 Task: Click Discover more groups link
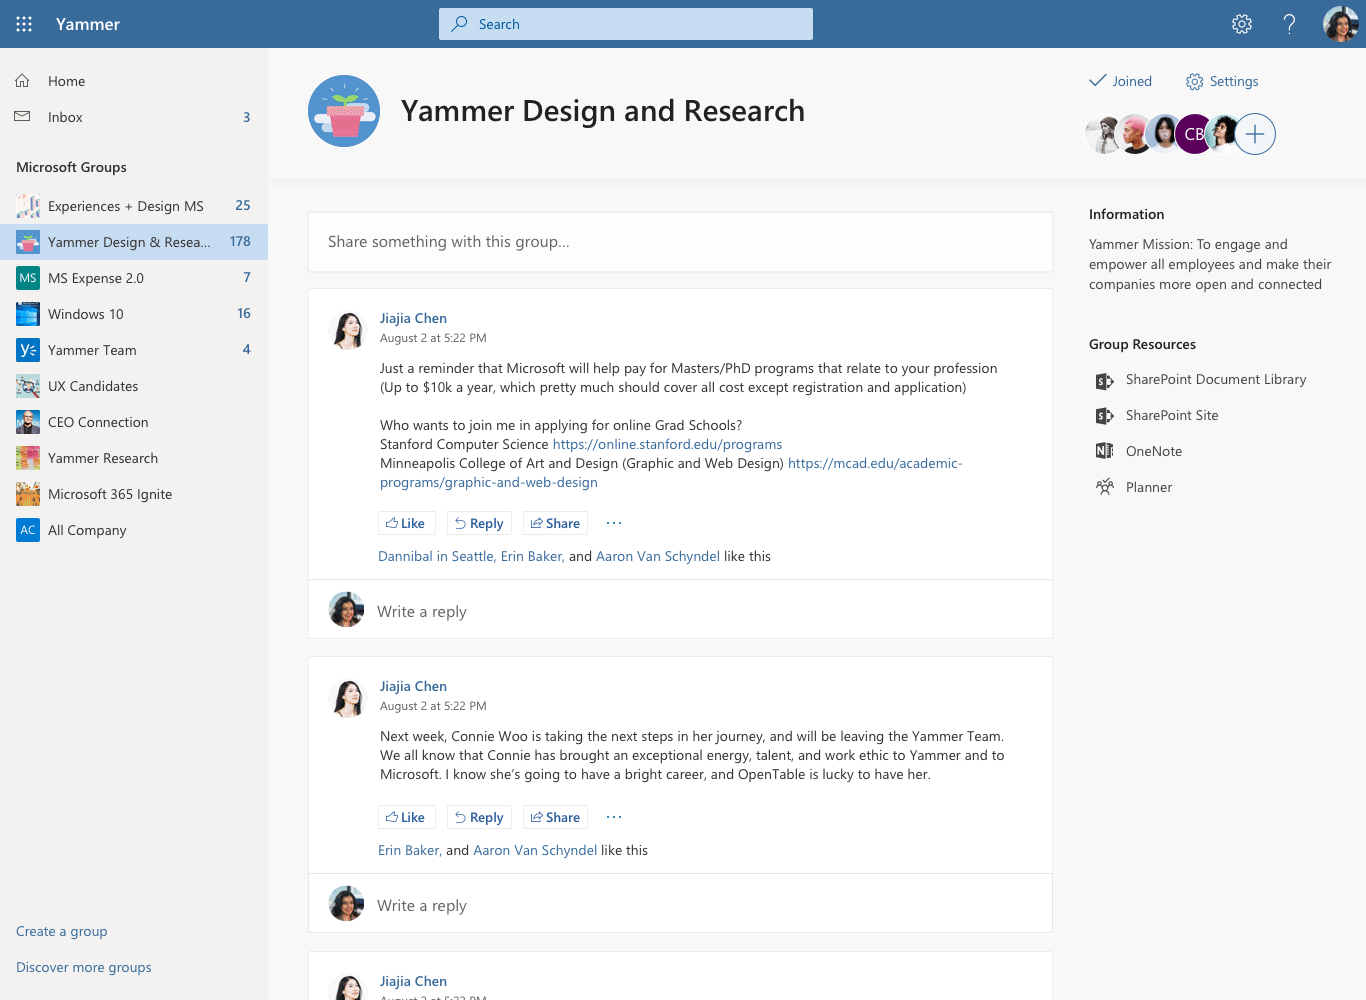click(84, 967)
